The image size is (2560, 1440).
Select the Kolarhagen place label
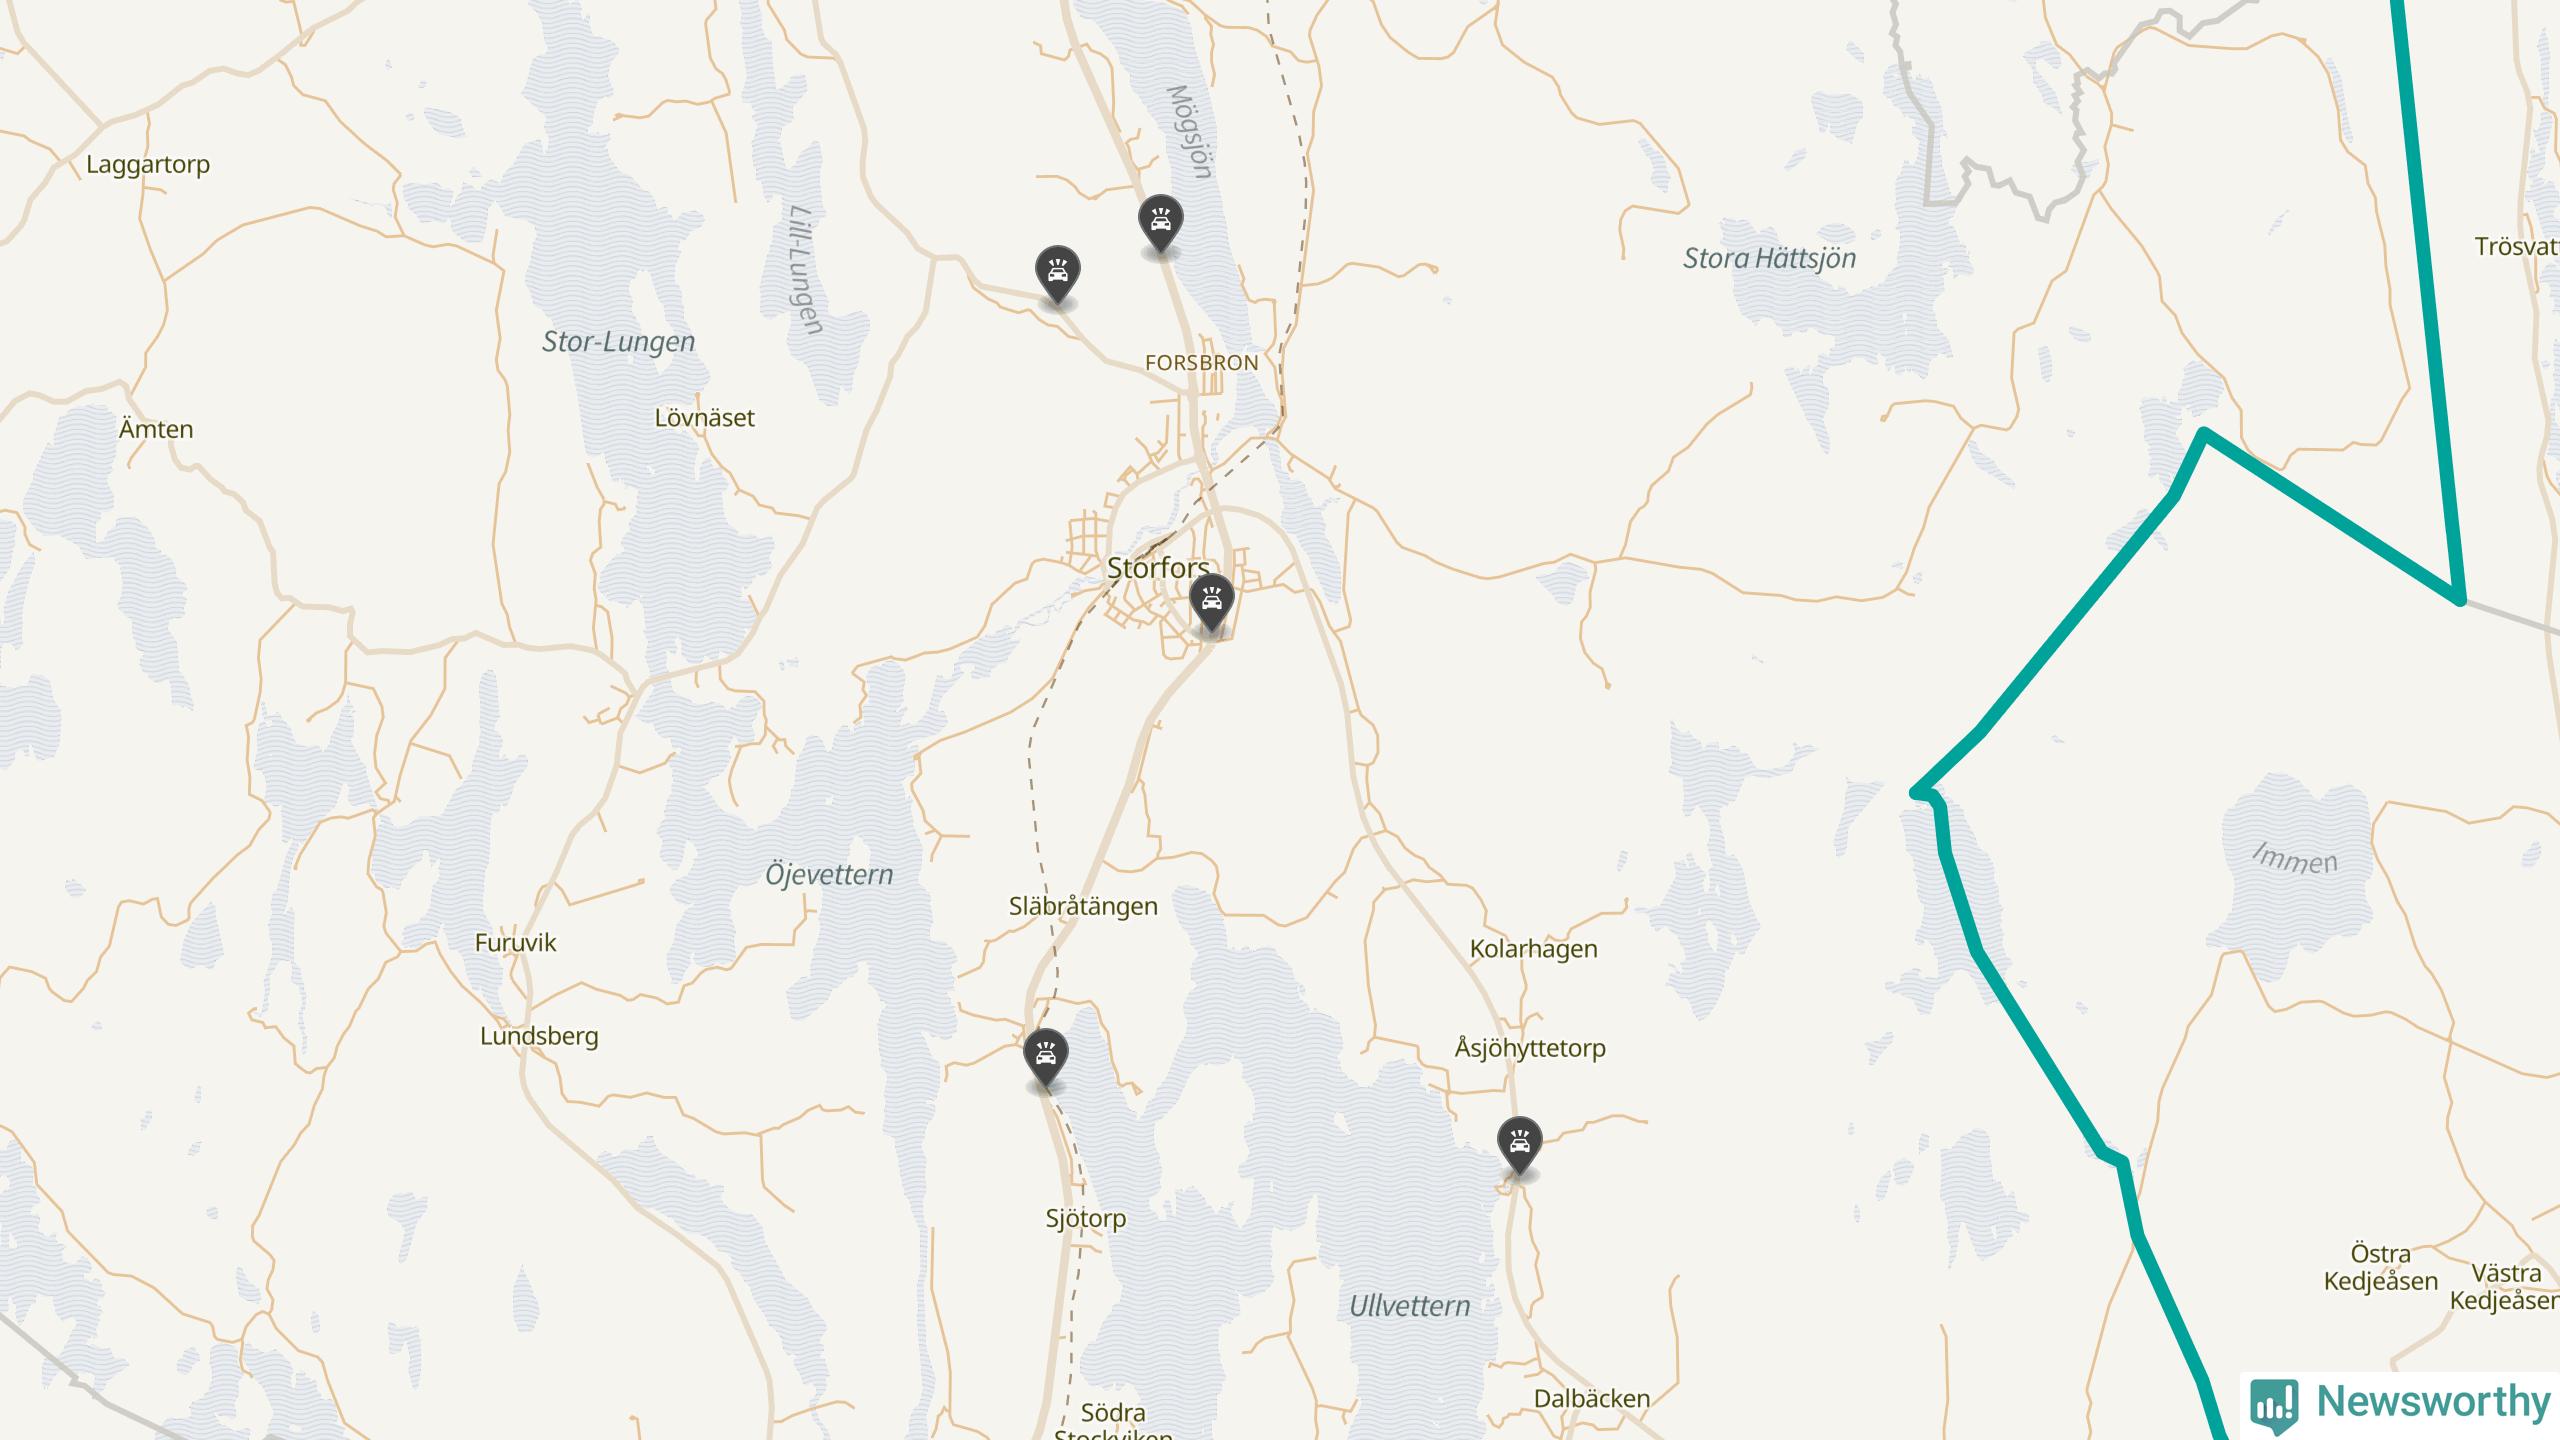(x=1534, y=949)
